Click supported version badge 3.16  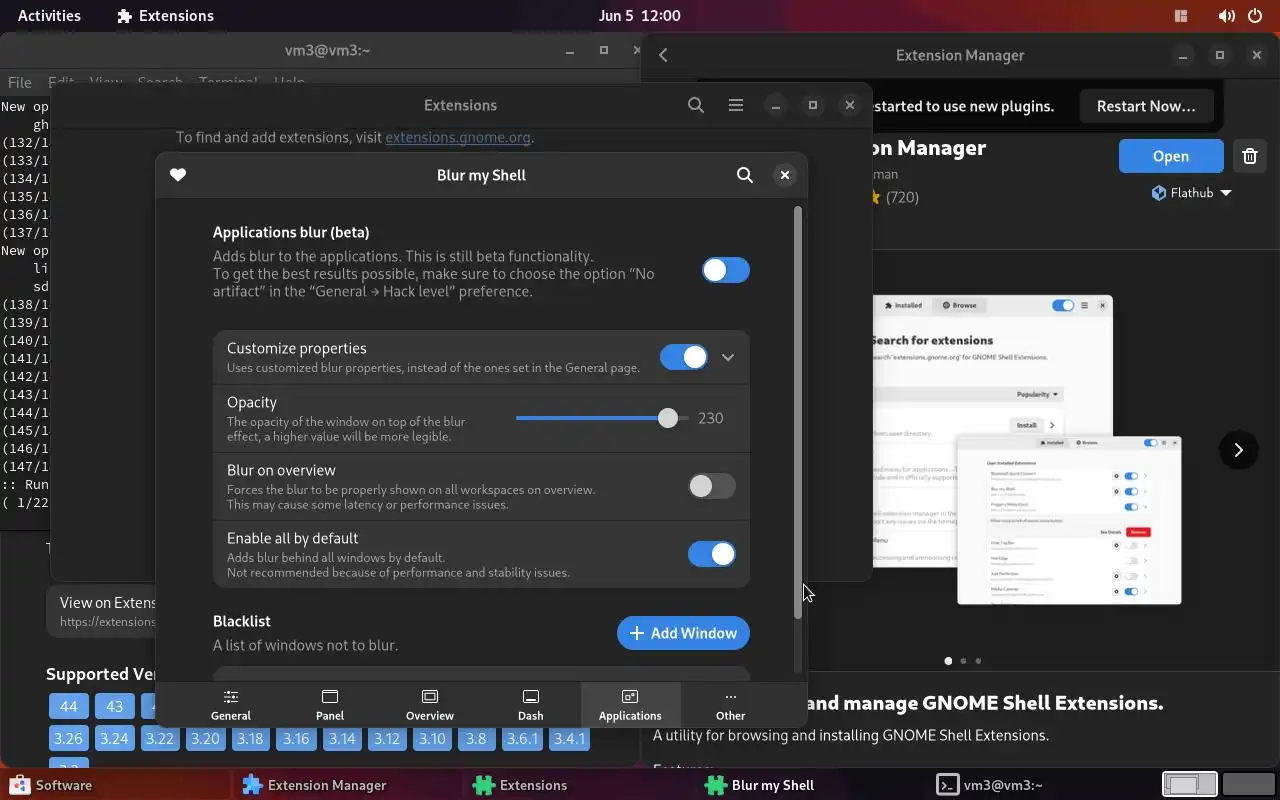click(296, 739)
